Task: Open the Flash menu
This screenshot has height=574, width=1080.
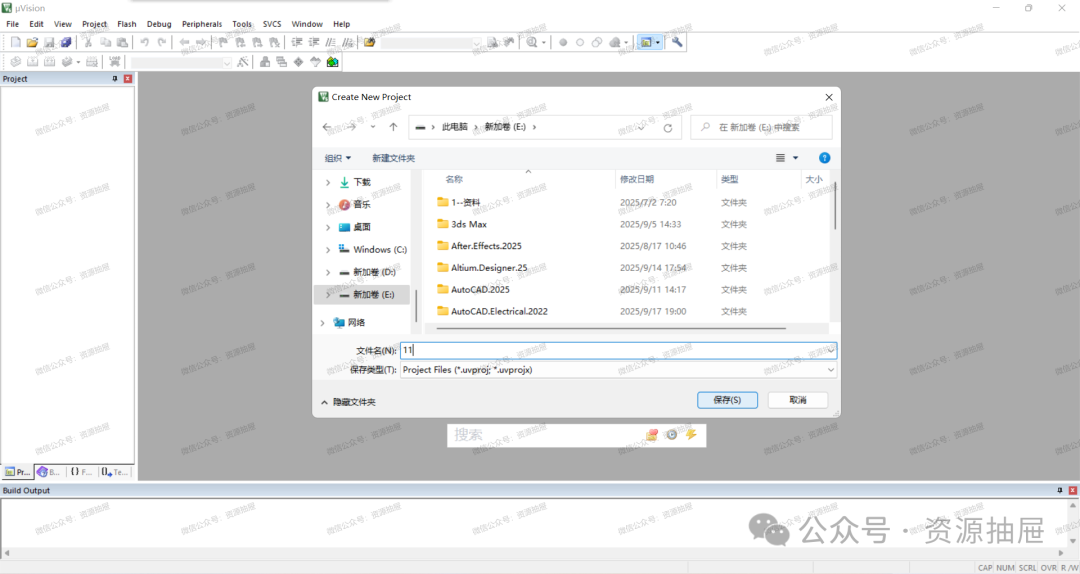Action: point(127,24)
